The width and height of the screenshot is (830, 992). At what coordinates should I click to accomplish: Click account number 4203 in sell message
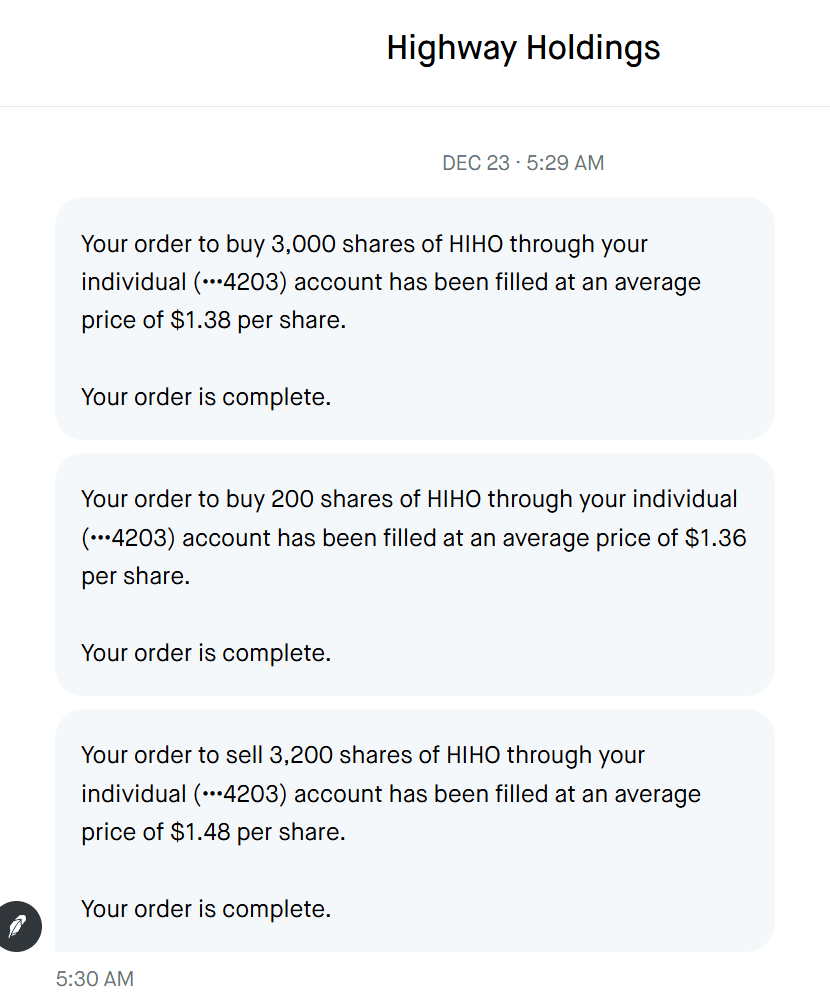tap(247, 794)
